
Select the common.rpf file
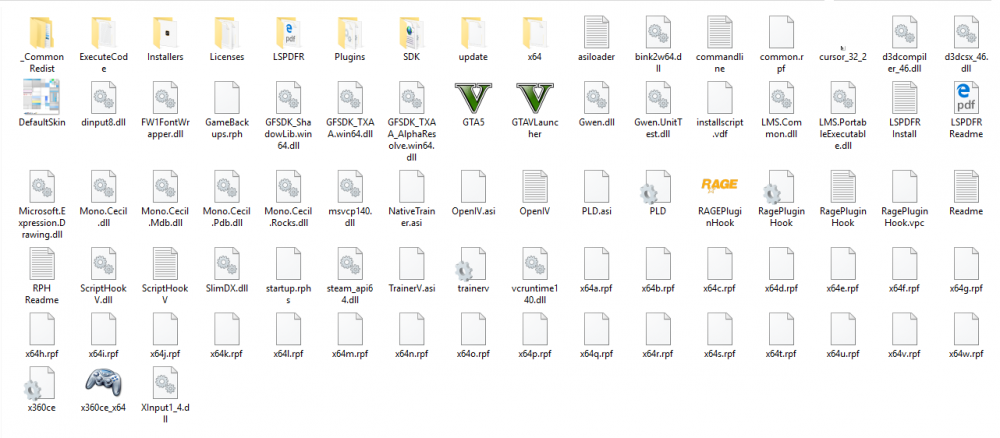tap(781, 33)
